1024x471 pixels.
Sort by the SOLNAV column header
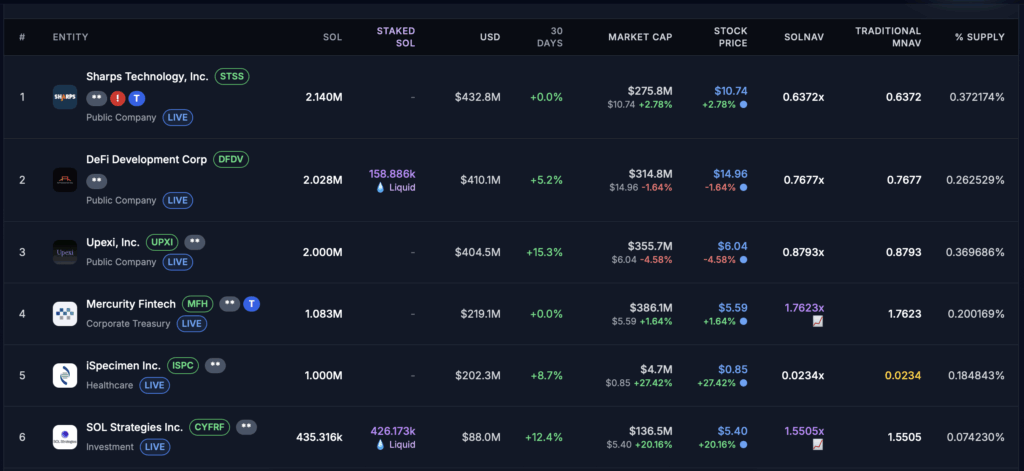[804, 37]
